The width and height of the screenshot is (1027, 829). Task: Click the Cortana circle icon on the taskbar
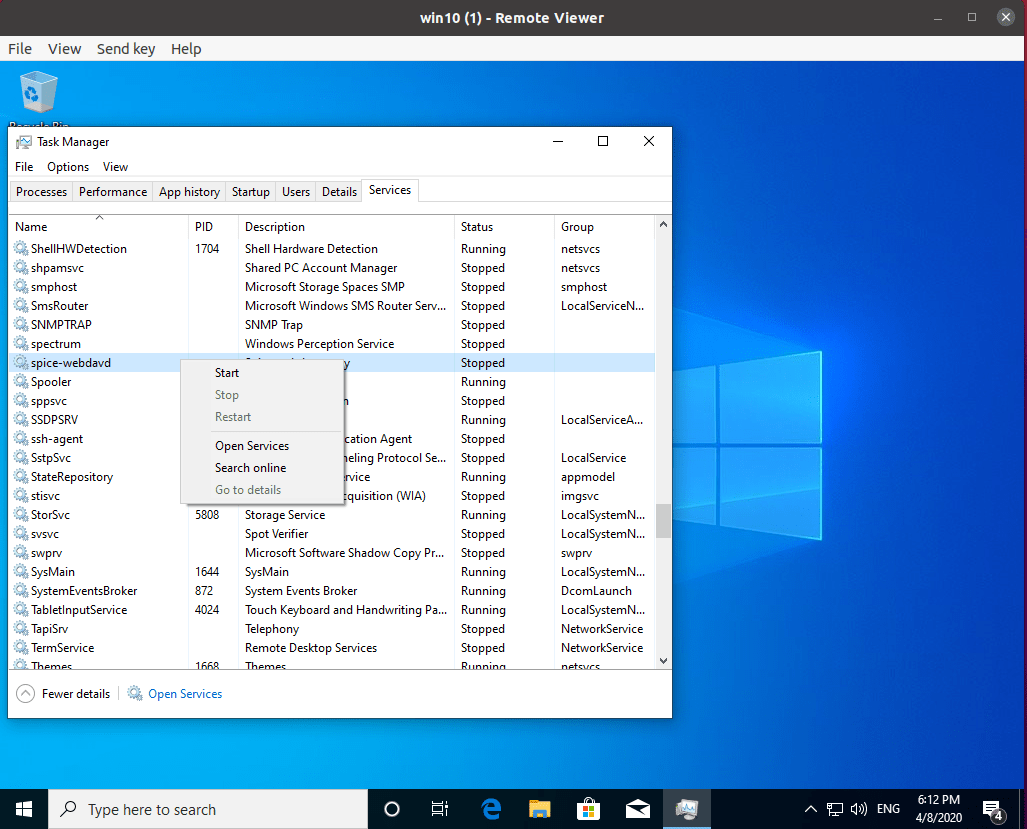(391, 809)
